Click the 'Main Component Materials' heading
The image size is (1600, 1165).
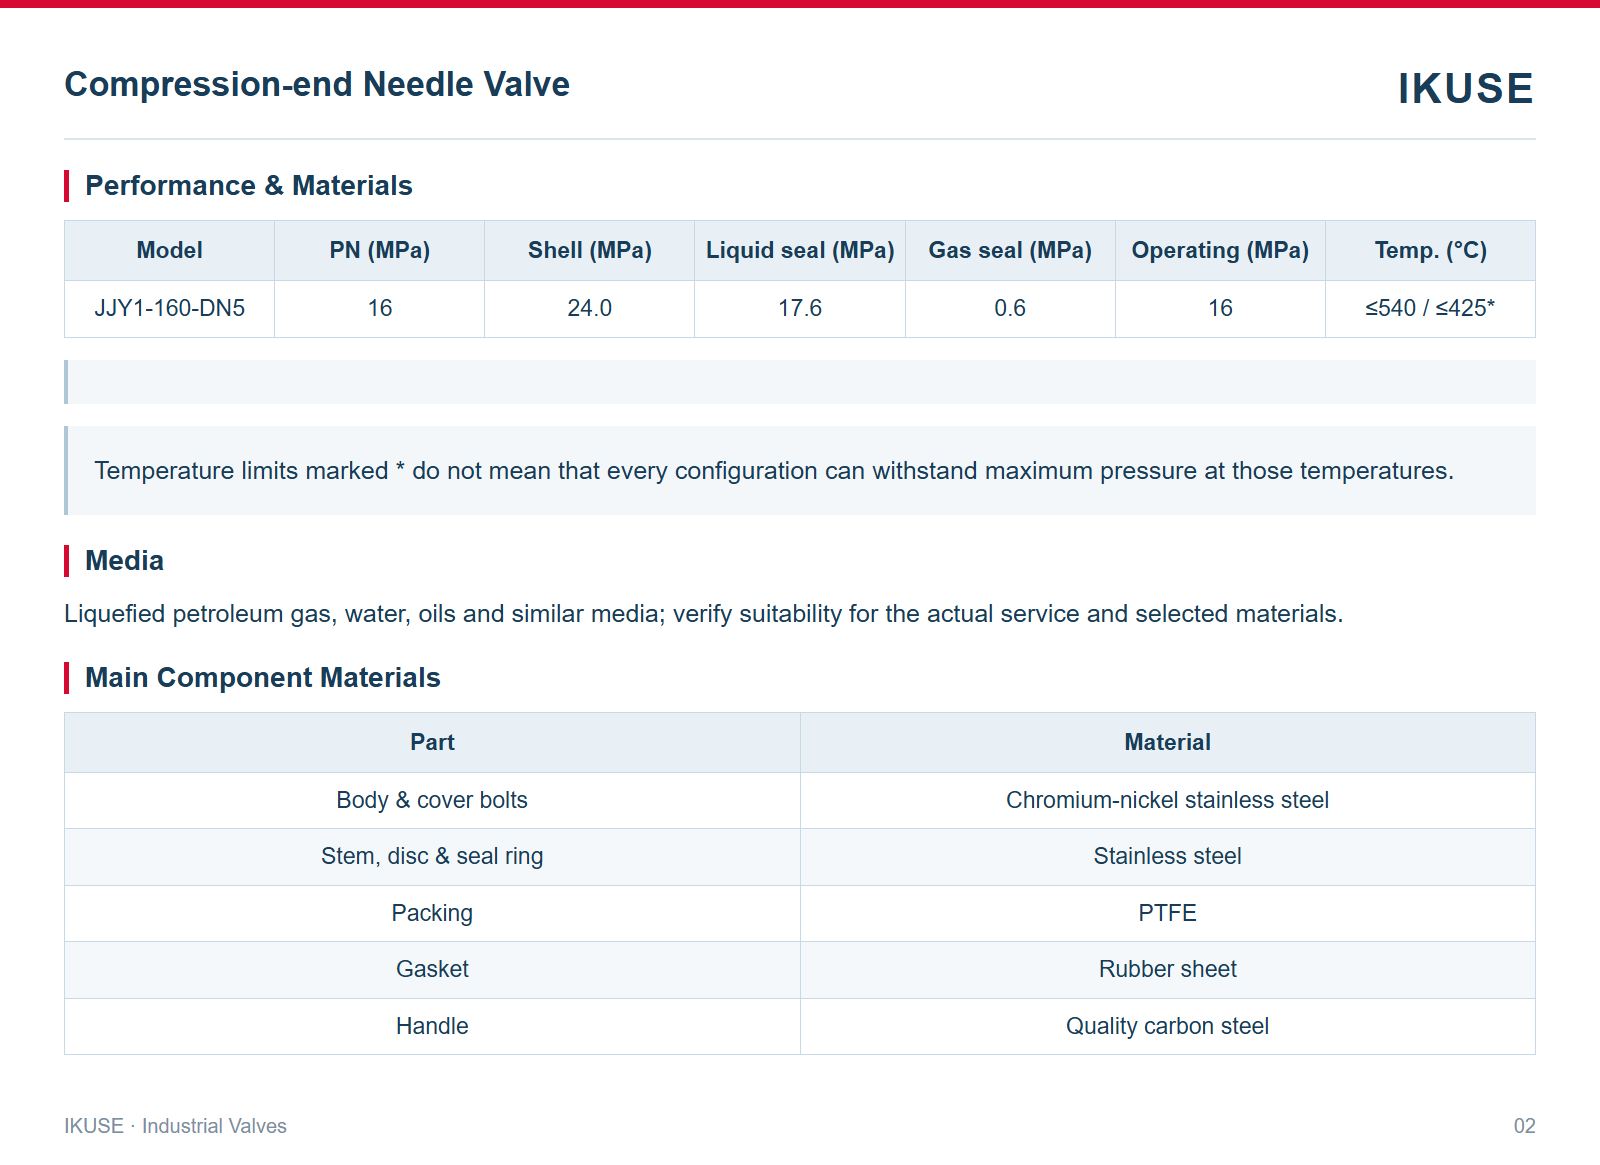262,678
